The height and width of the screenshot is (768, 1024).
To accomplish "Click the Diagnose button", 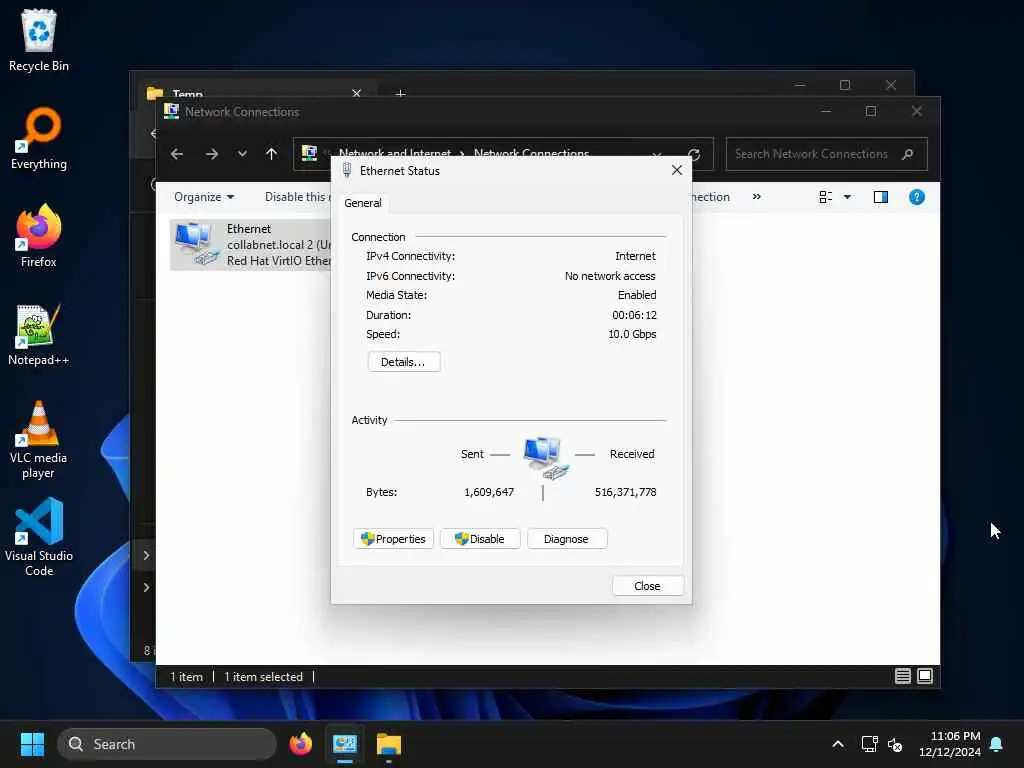I will pyautogui.click(x=567, y=539).
